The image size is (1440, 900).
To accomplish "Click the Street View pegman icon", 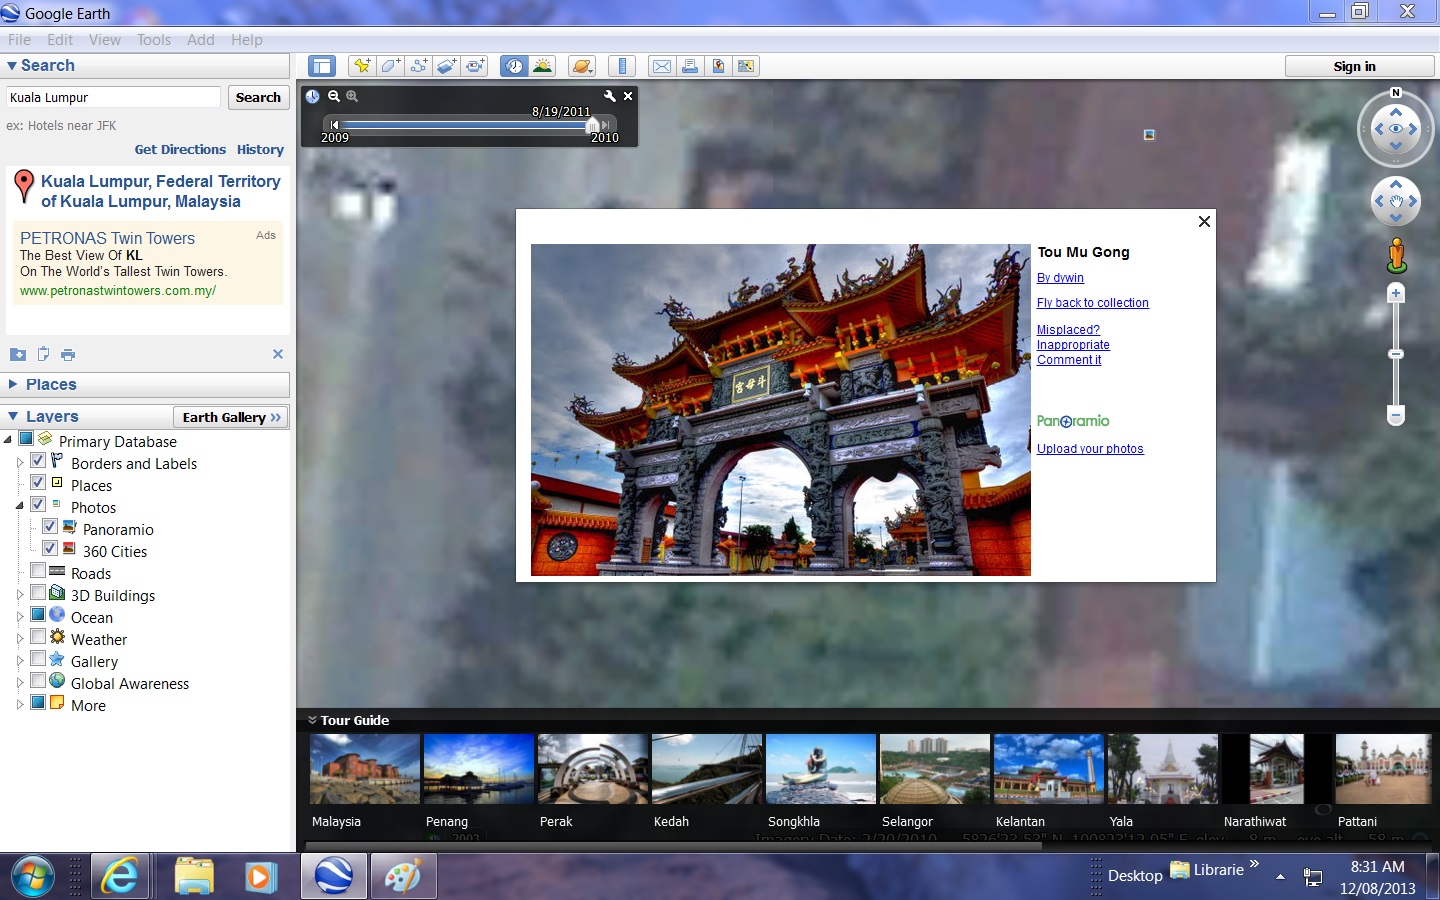I will 1396,255.
